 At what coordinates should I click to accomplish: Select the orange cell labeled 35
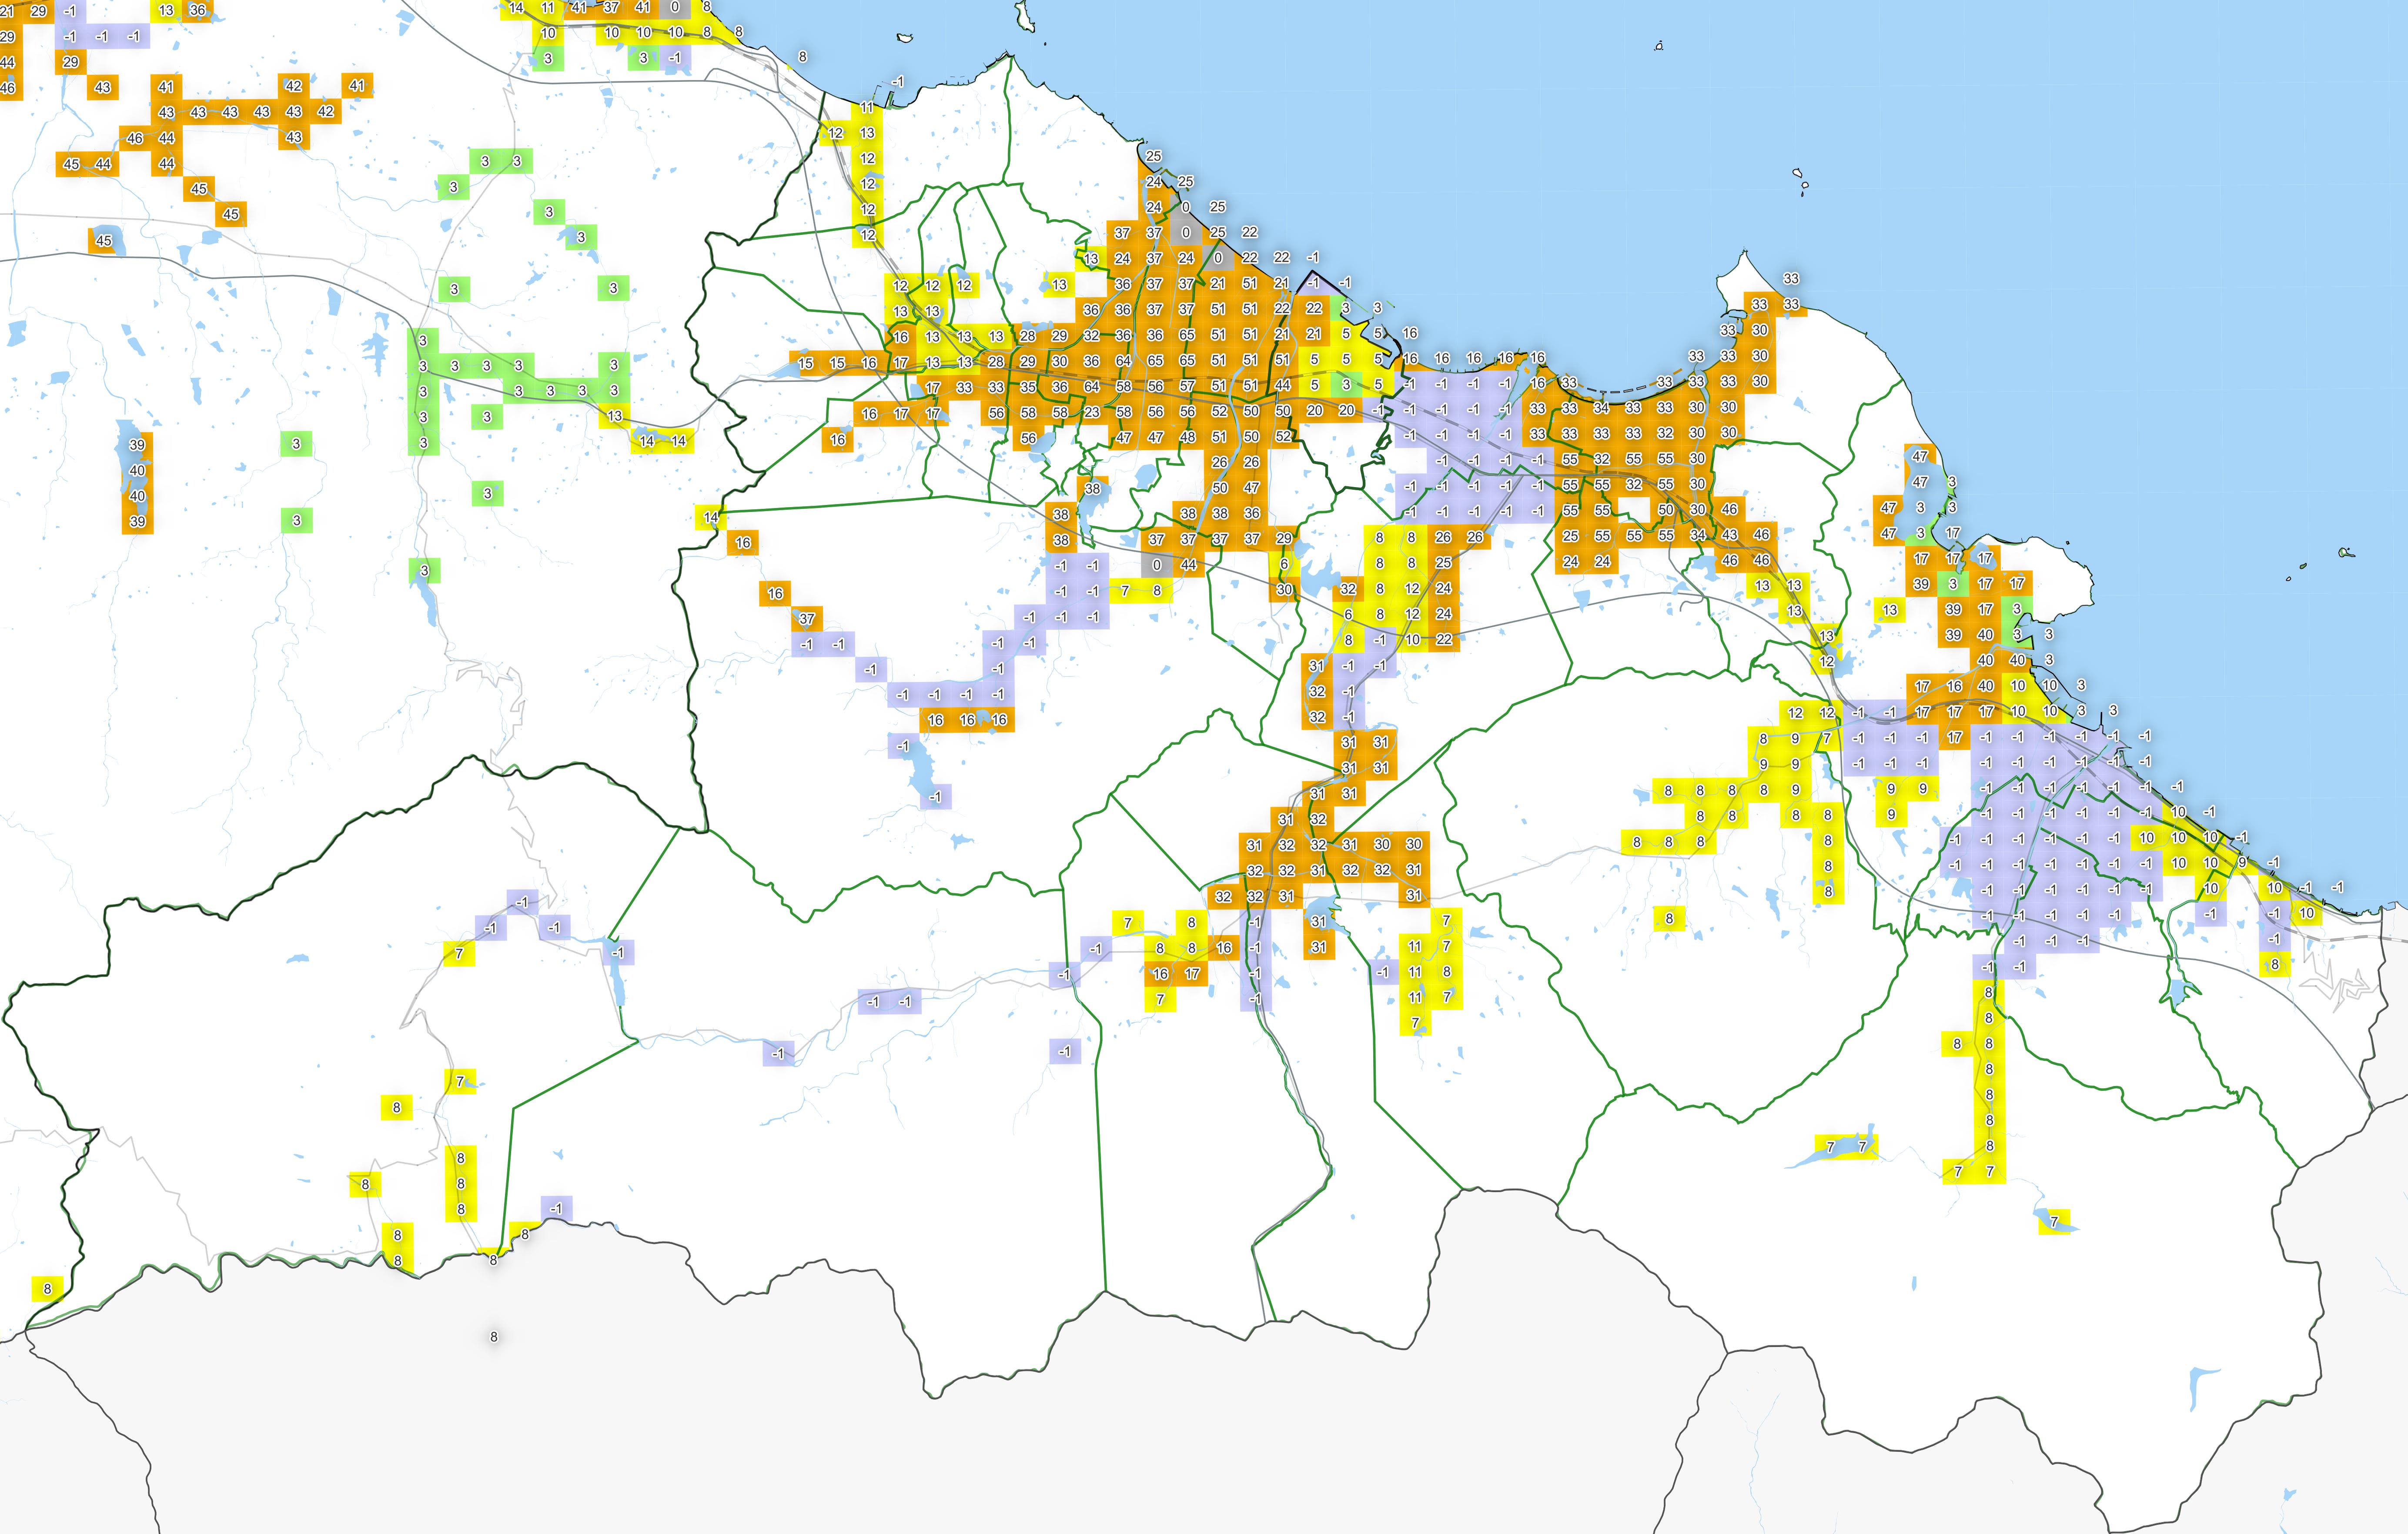point(1028,387)
